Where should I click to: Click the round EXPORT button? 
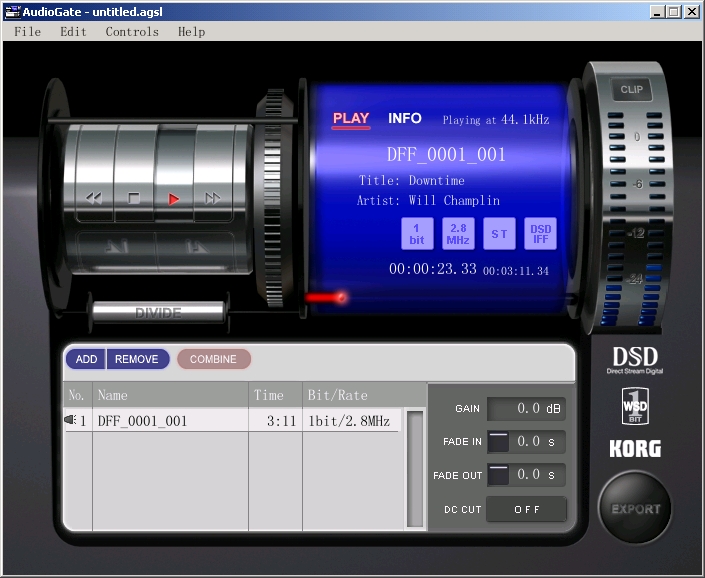(x=635, y=508)
